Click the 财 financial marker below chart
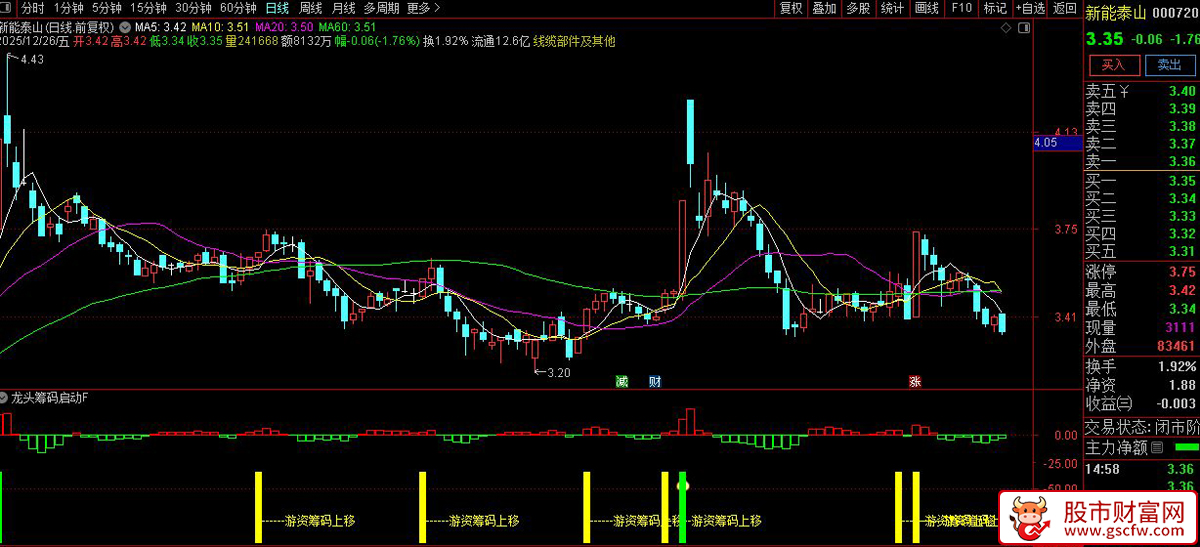This screenshot has height=547, width=1200. [655, 381]
